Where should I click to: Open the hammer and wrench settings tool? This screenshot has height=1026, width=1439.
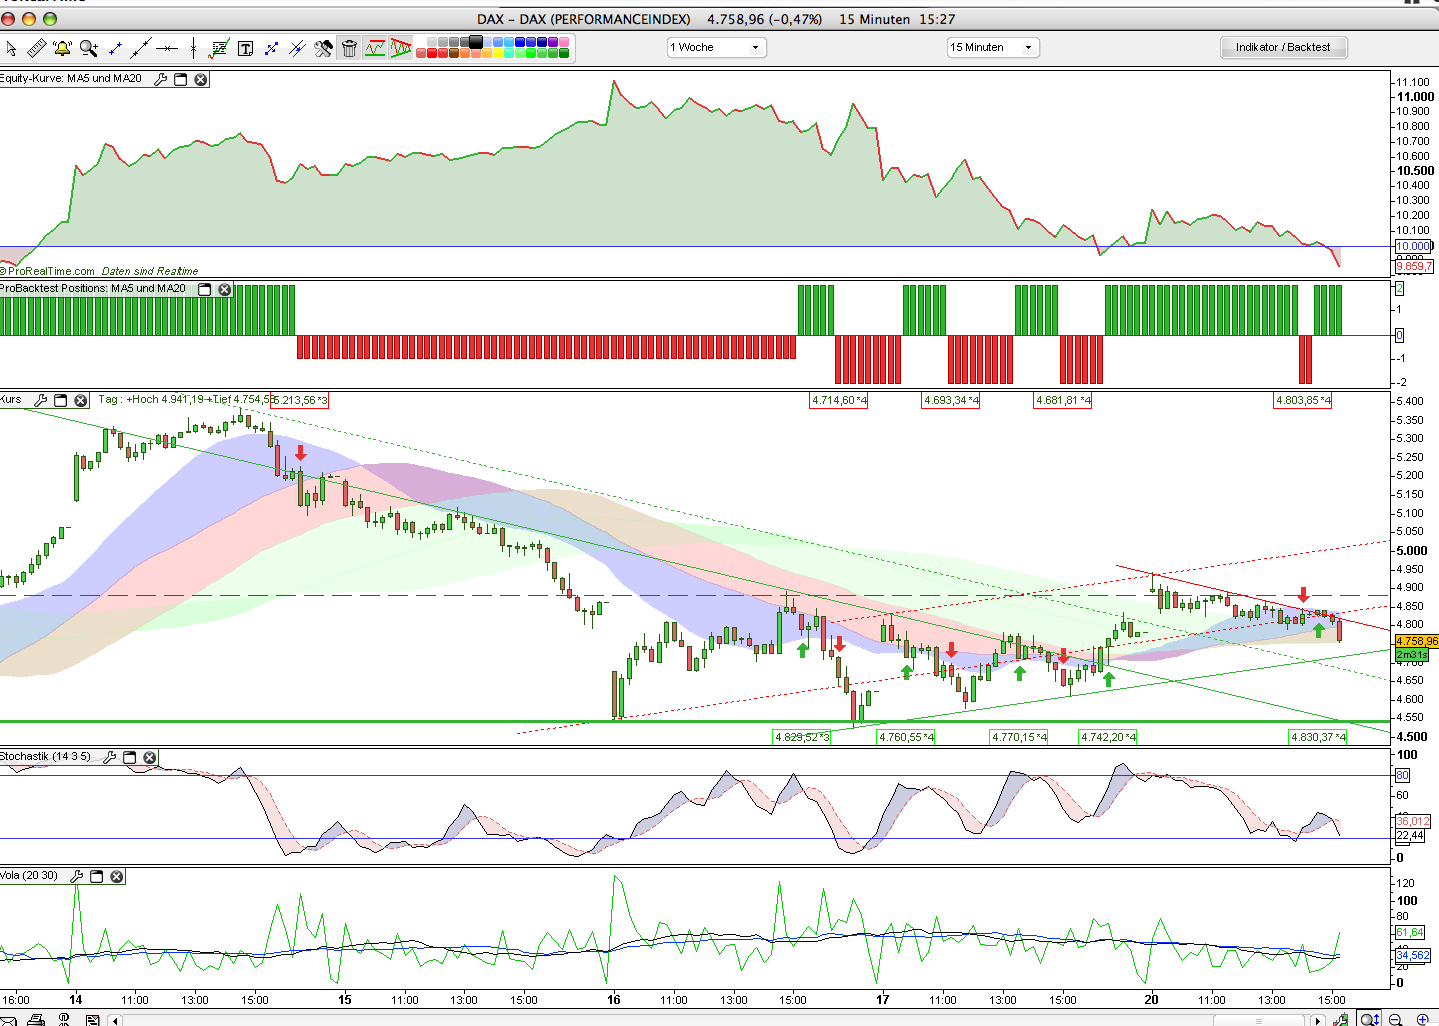(x=323, y=48)
